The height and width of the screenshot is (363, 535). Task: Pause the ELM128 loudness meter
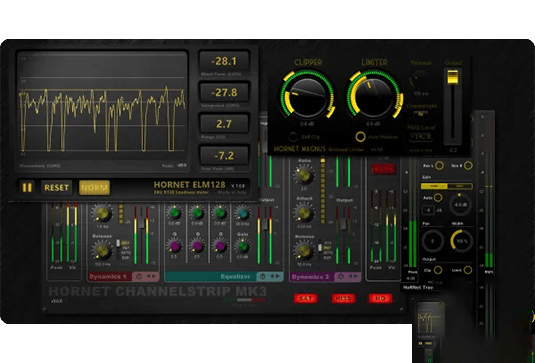27,187
